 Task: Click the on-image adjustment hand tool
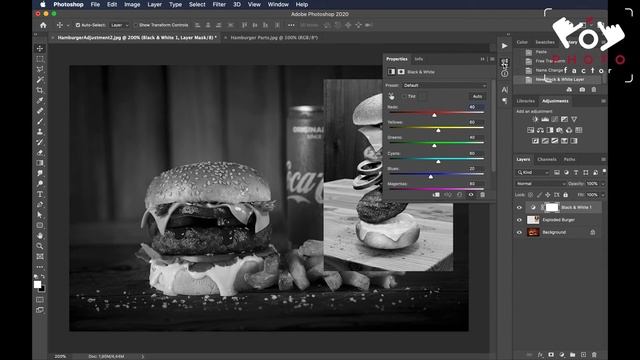click(391, 96)
